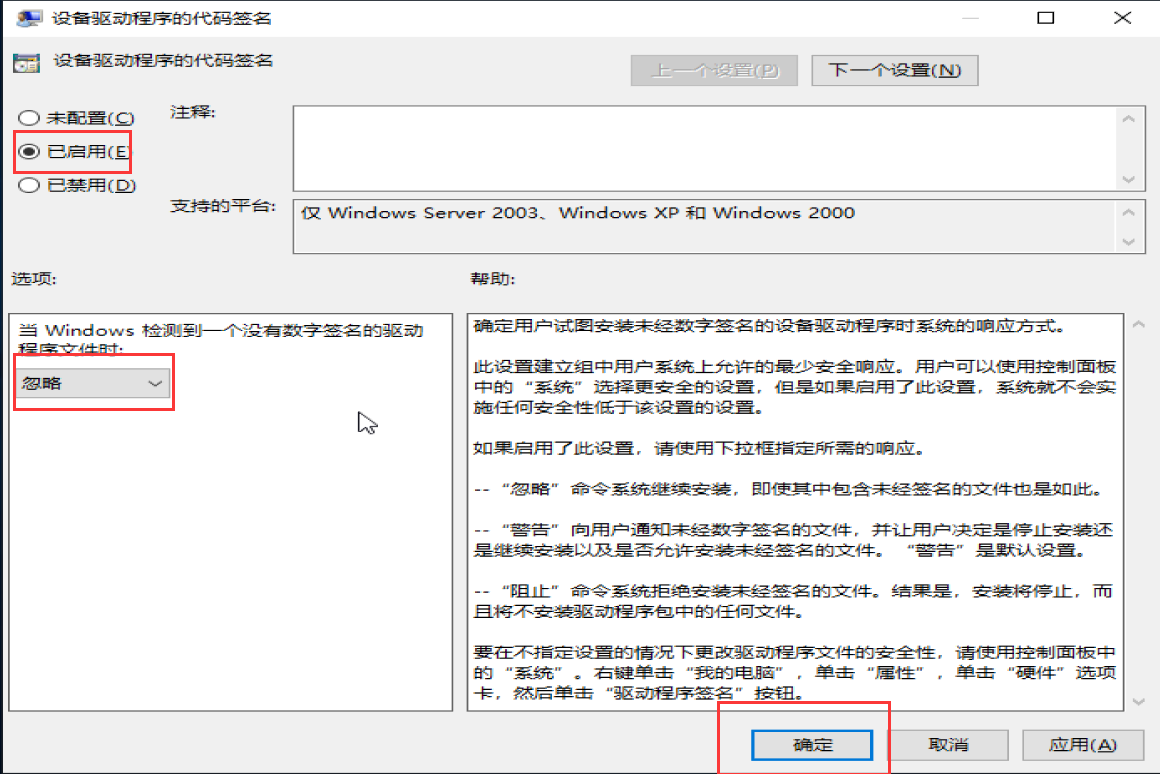The width and height of the screenshot is (1160, 774).
Task: Go to 下一个设置(N)
Action: (x=894, y=70)
